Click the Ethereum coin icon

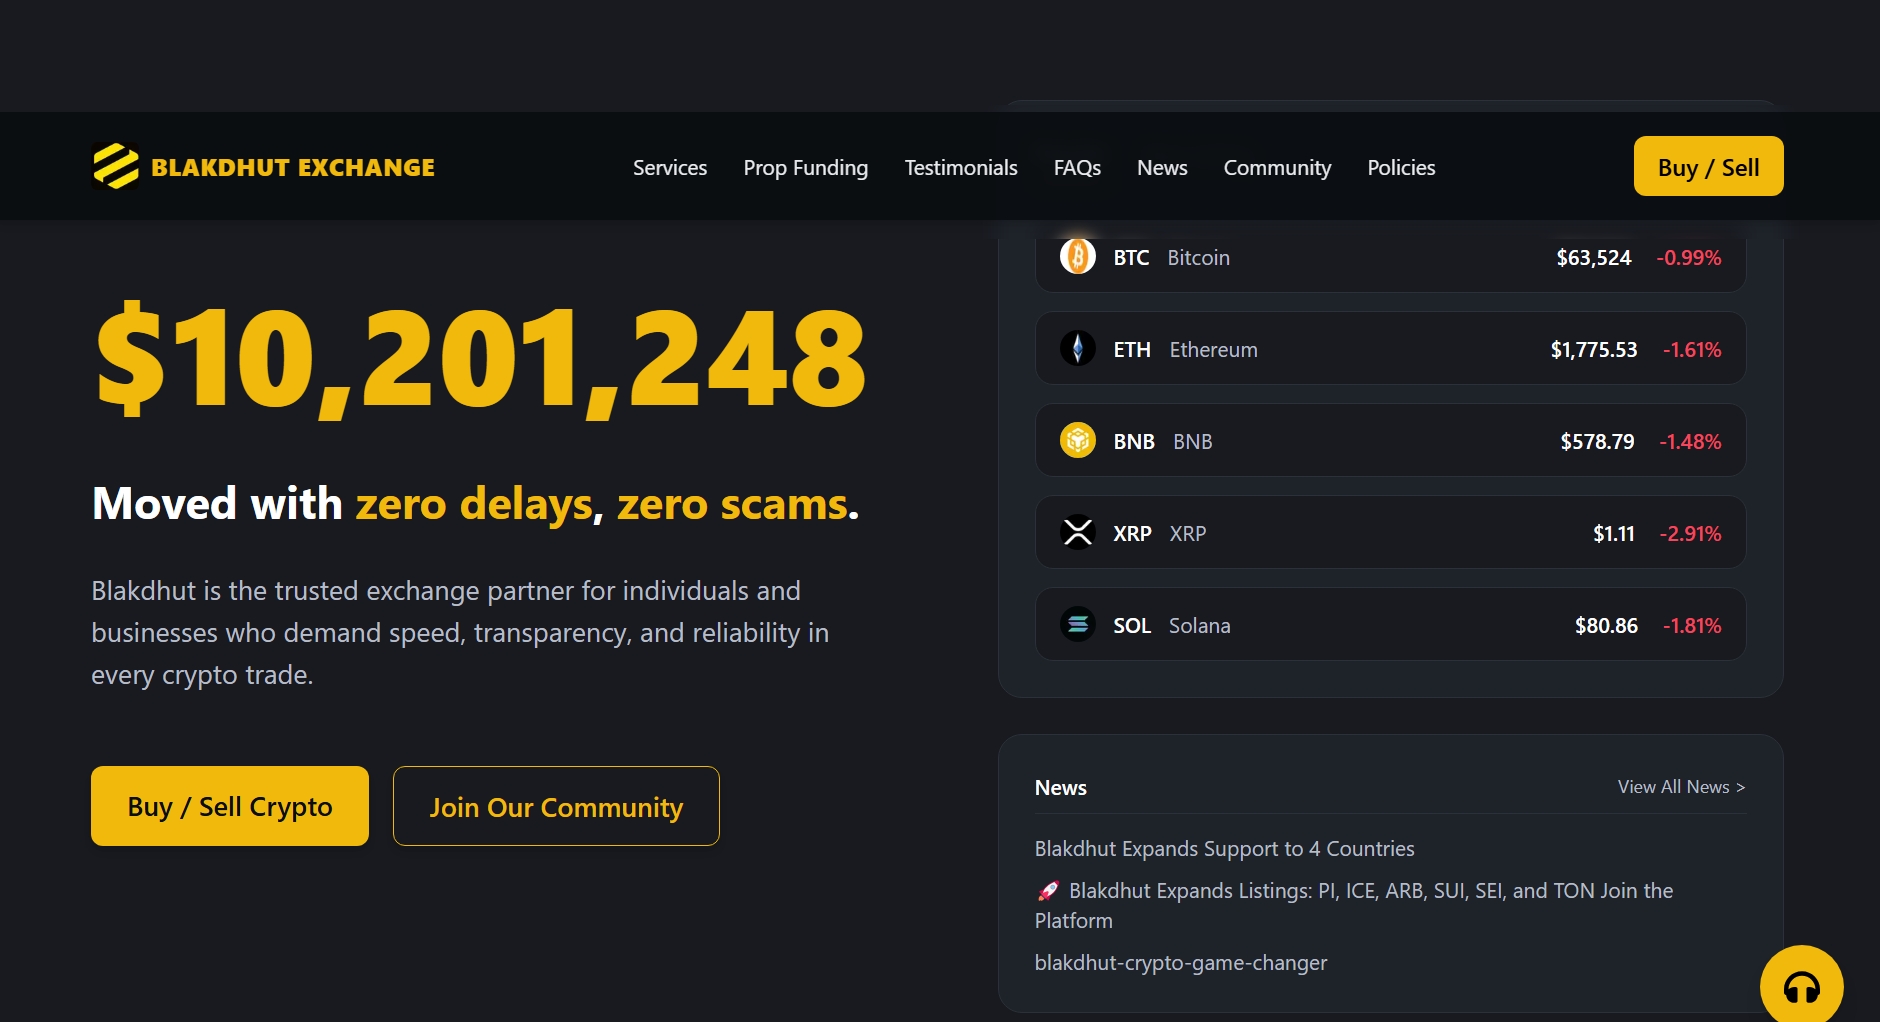pyautogui.click(x=1078, y=349)
